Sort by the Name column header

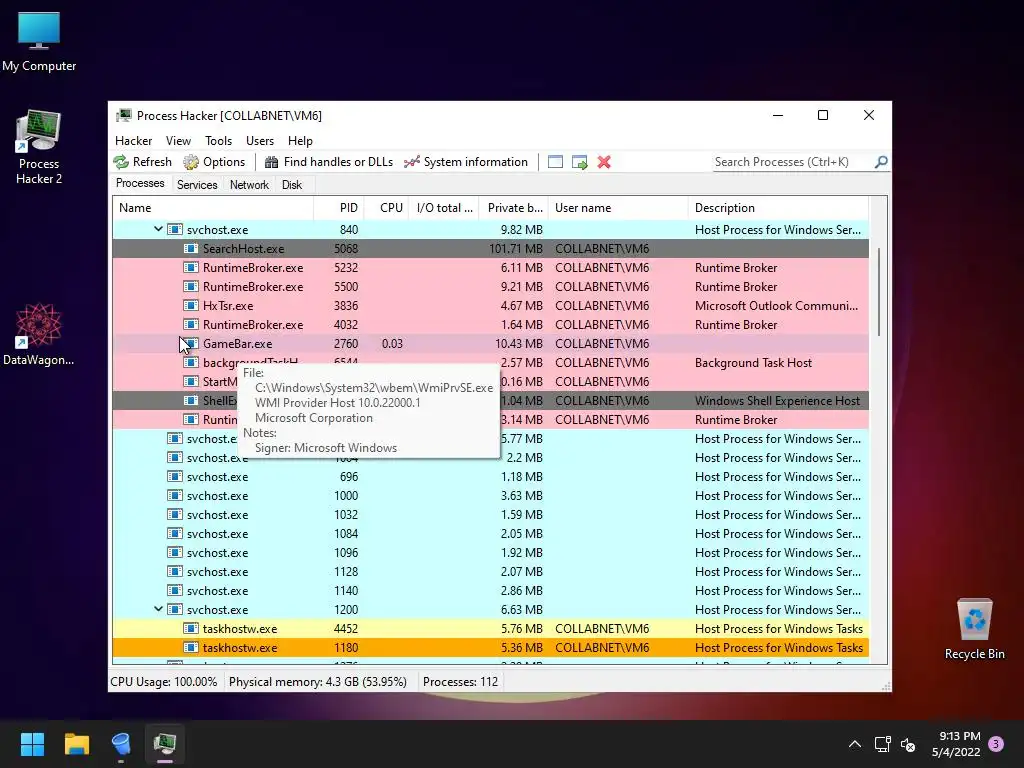coord(213,208)
